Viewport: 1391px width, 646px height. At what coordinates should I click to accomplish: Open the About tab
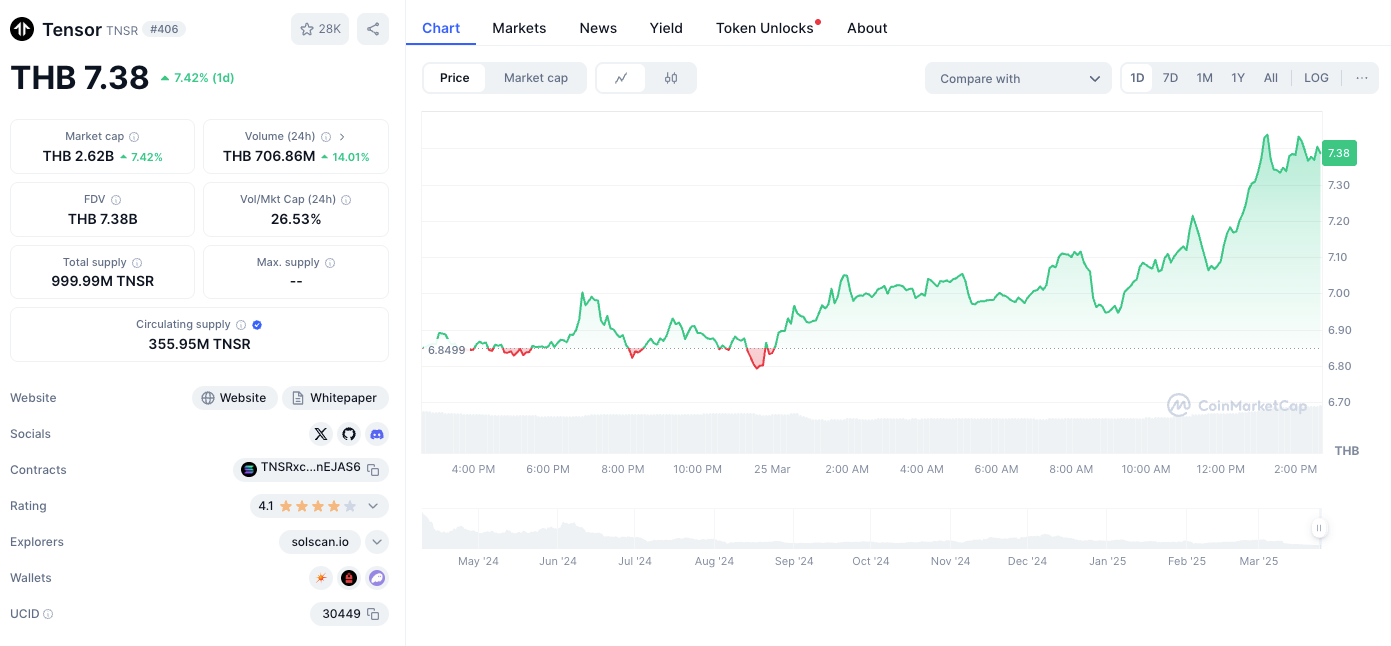(x=867, y=28)
